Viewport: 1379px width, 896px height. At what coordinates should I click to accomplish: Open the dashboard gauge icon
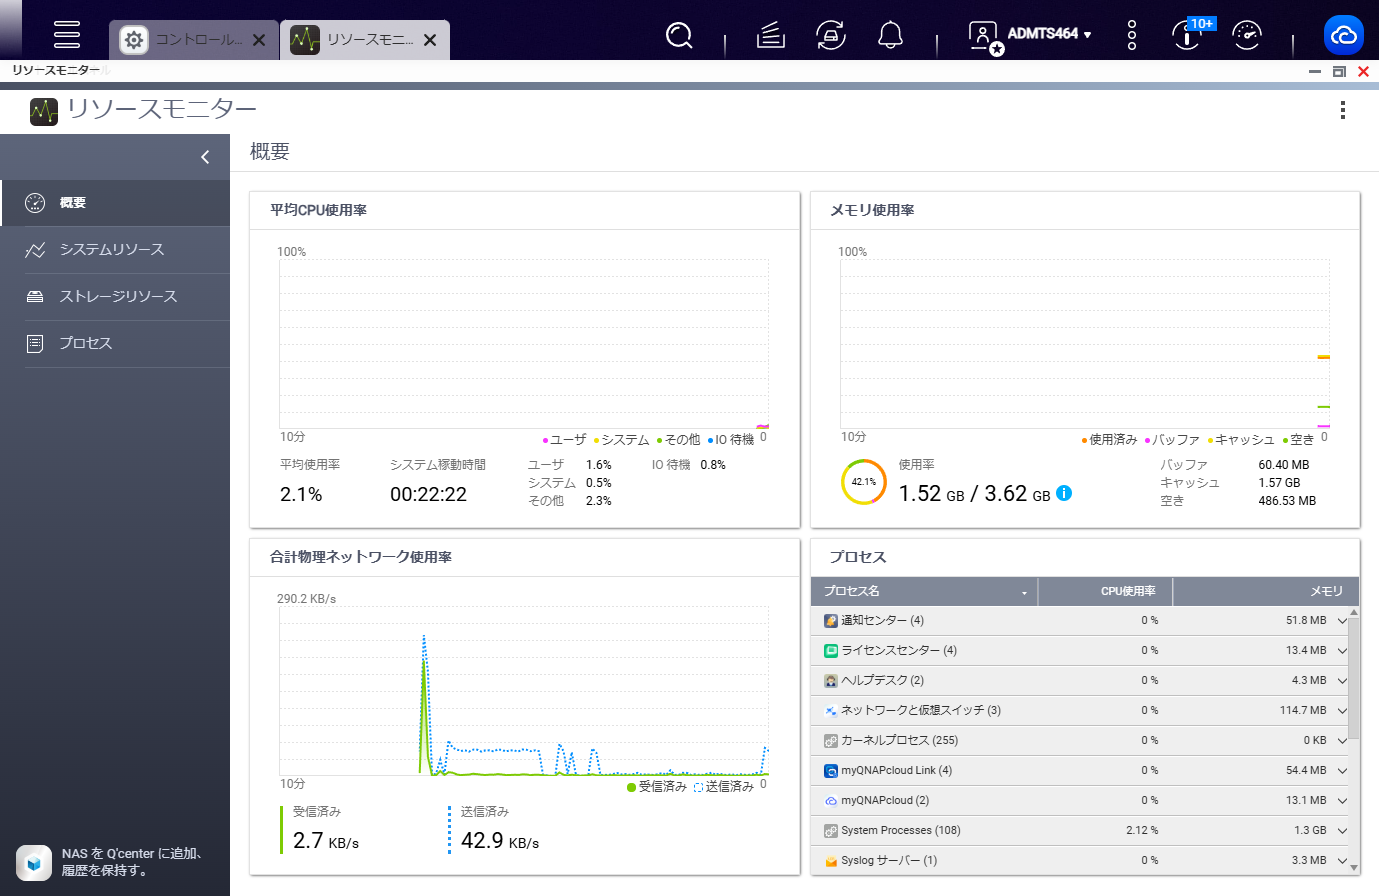click(1247, 35)
